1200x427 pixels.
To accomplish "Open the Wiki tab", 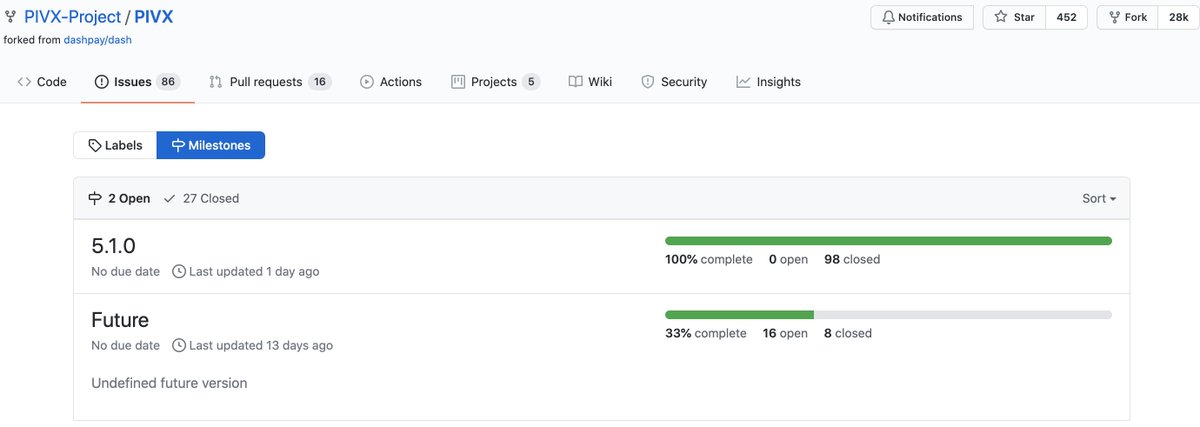I will click(590, 82).
